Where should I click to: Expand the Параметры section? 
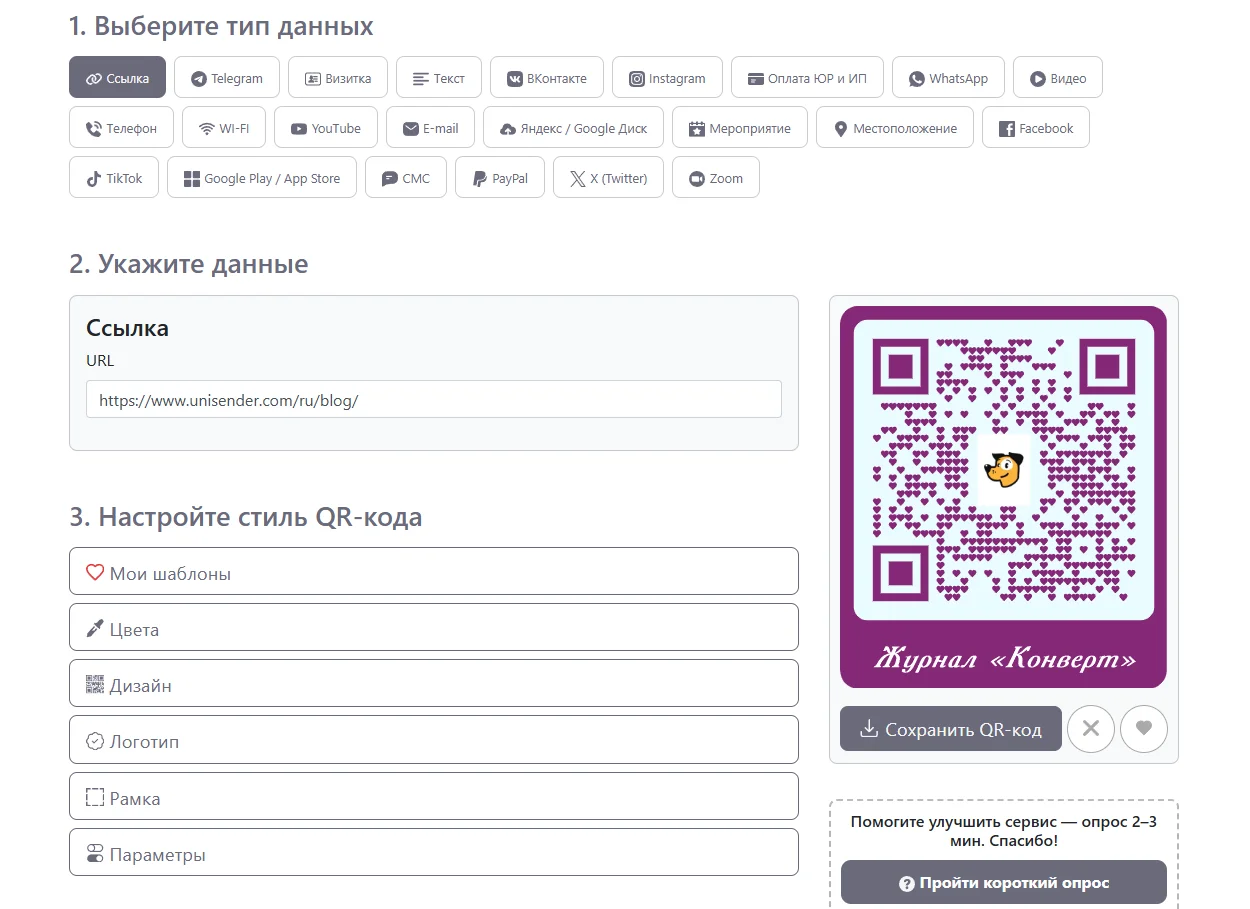point(434,852)
